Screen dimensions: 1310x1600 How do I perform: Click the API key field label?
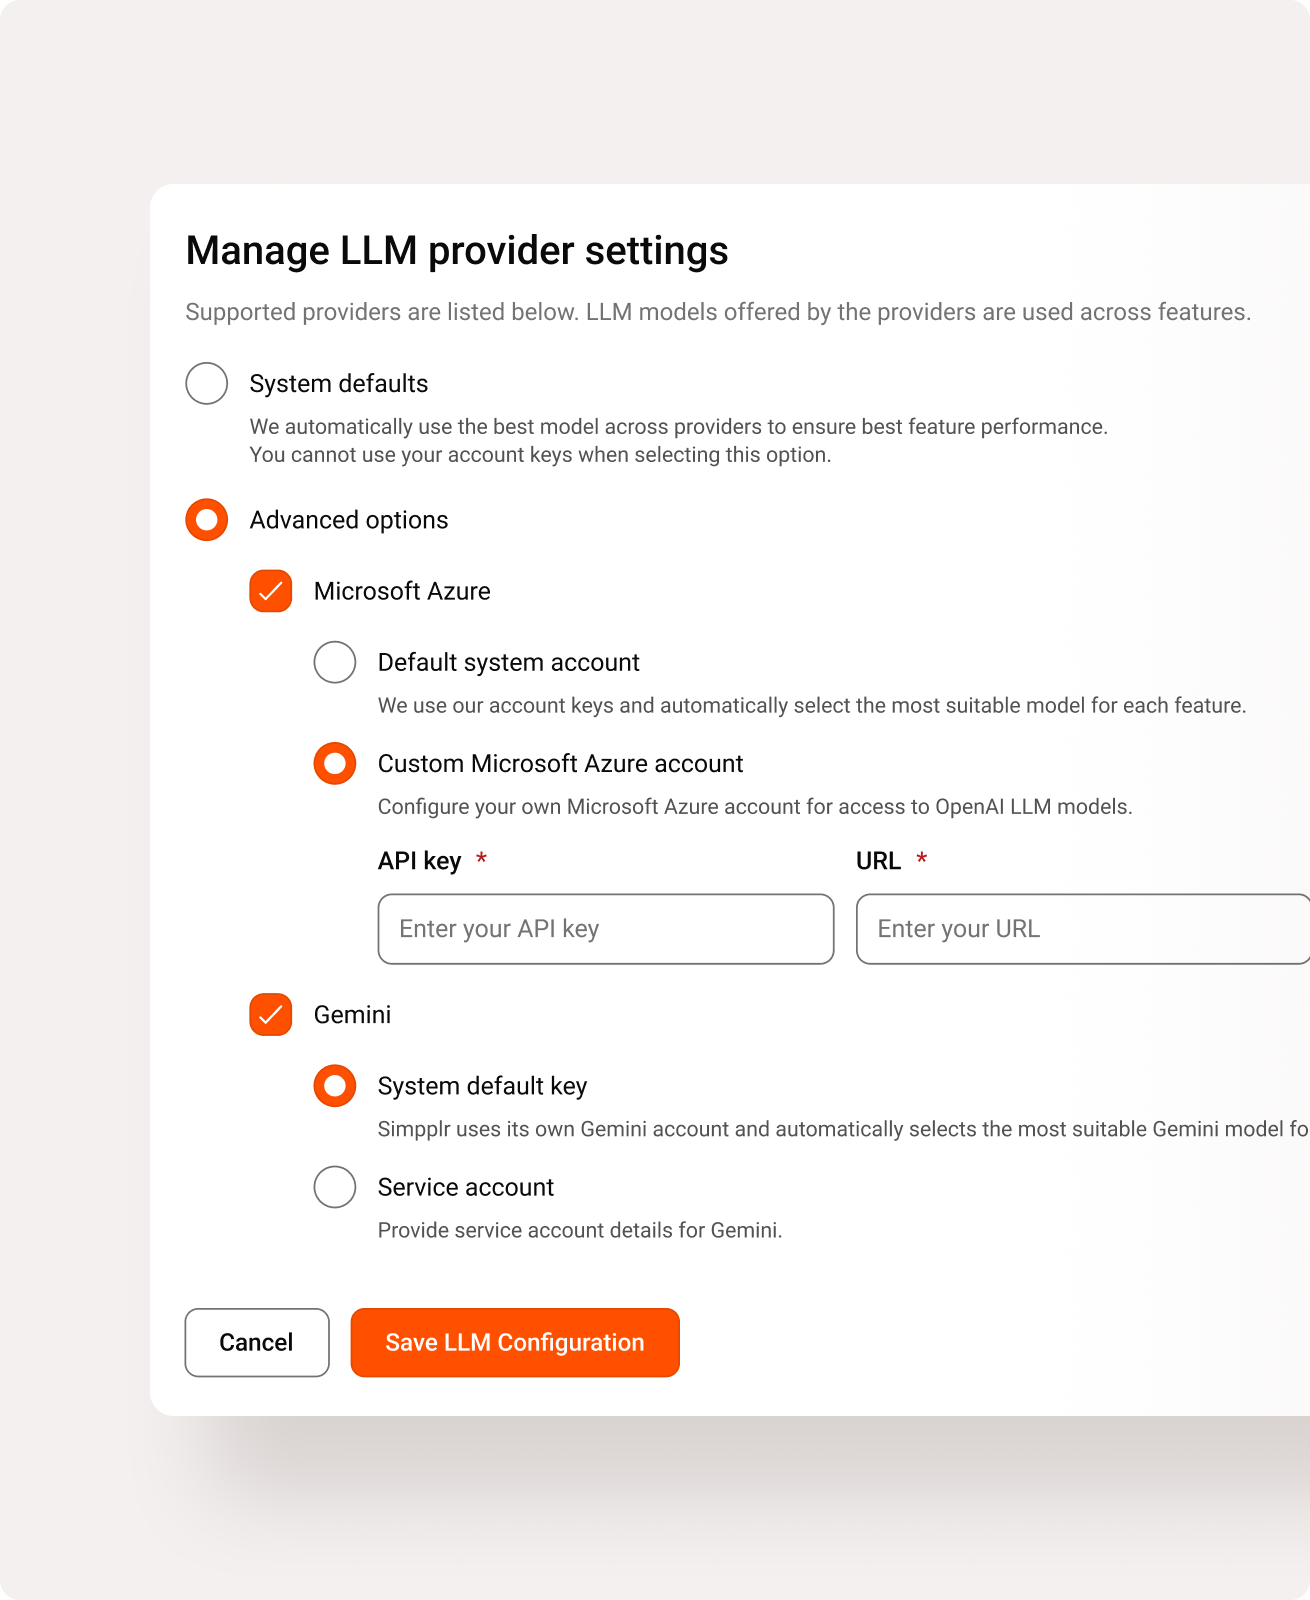click(x=420, y=861)
